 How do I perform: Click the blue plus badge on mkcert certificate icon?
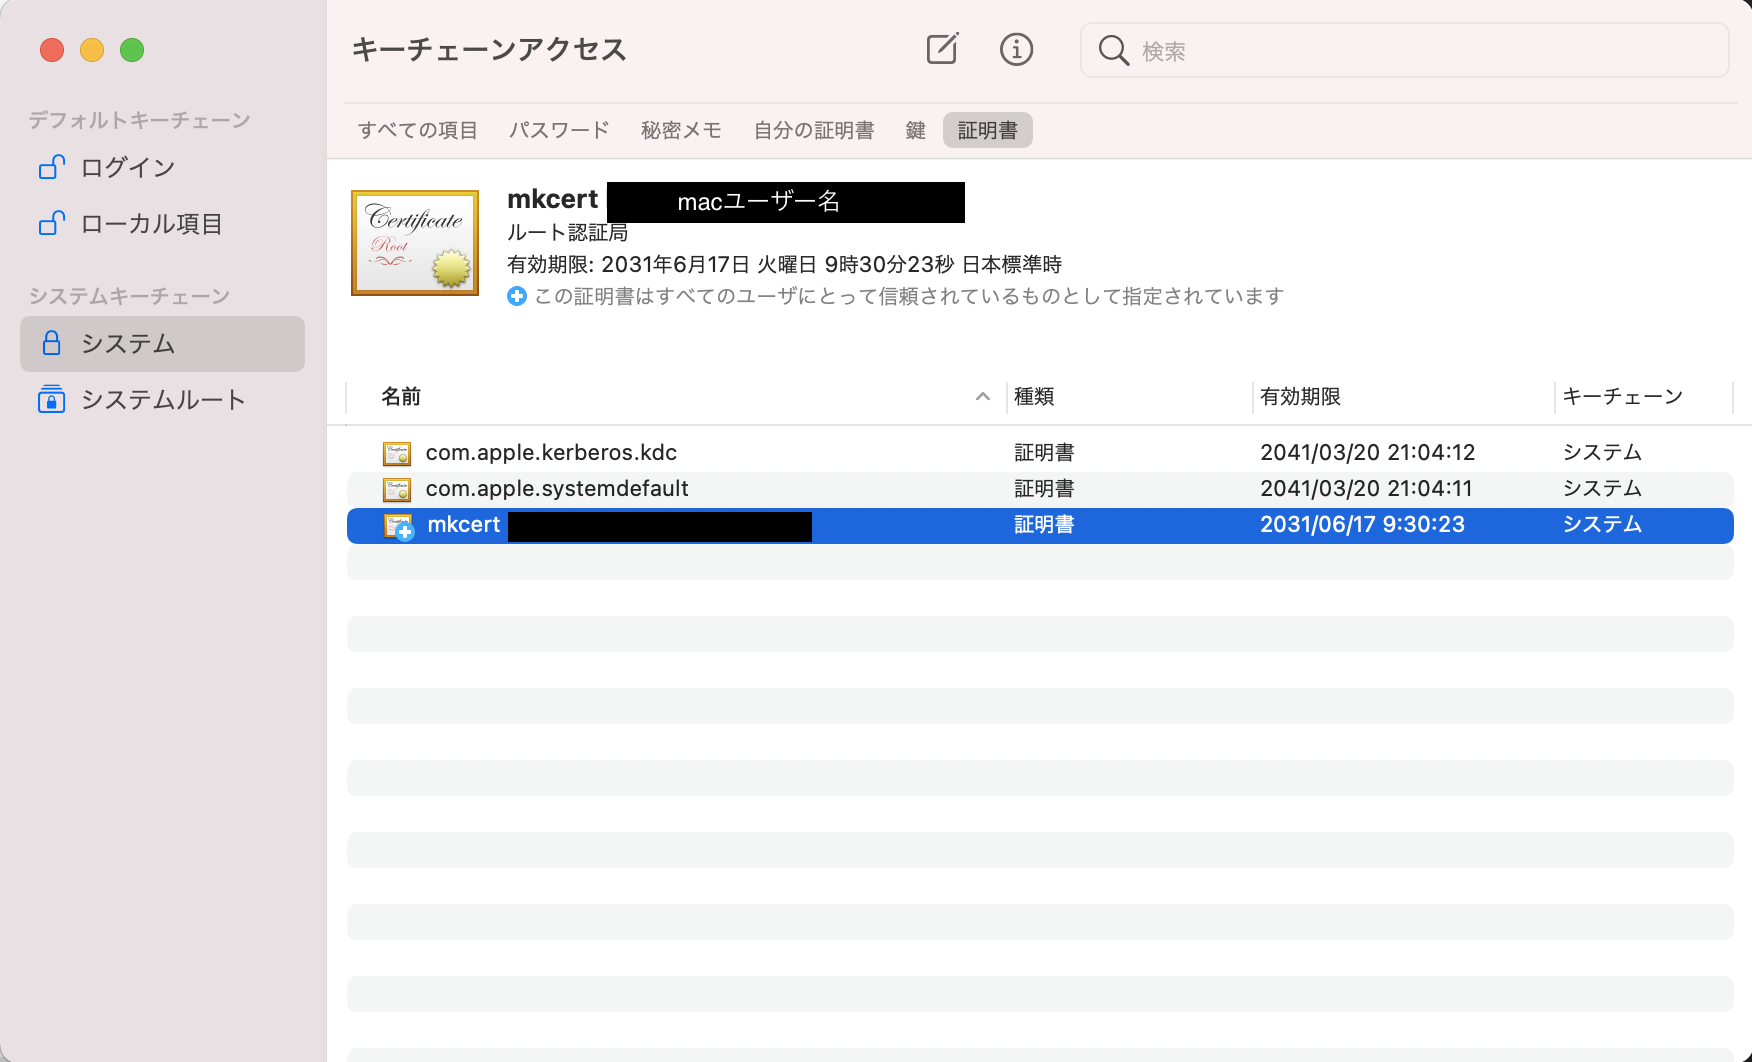coord(404,533)
